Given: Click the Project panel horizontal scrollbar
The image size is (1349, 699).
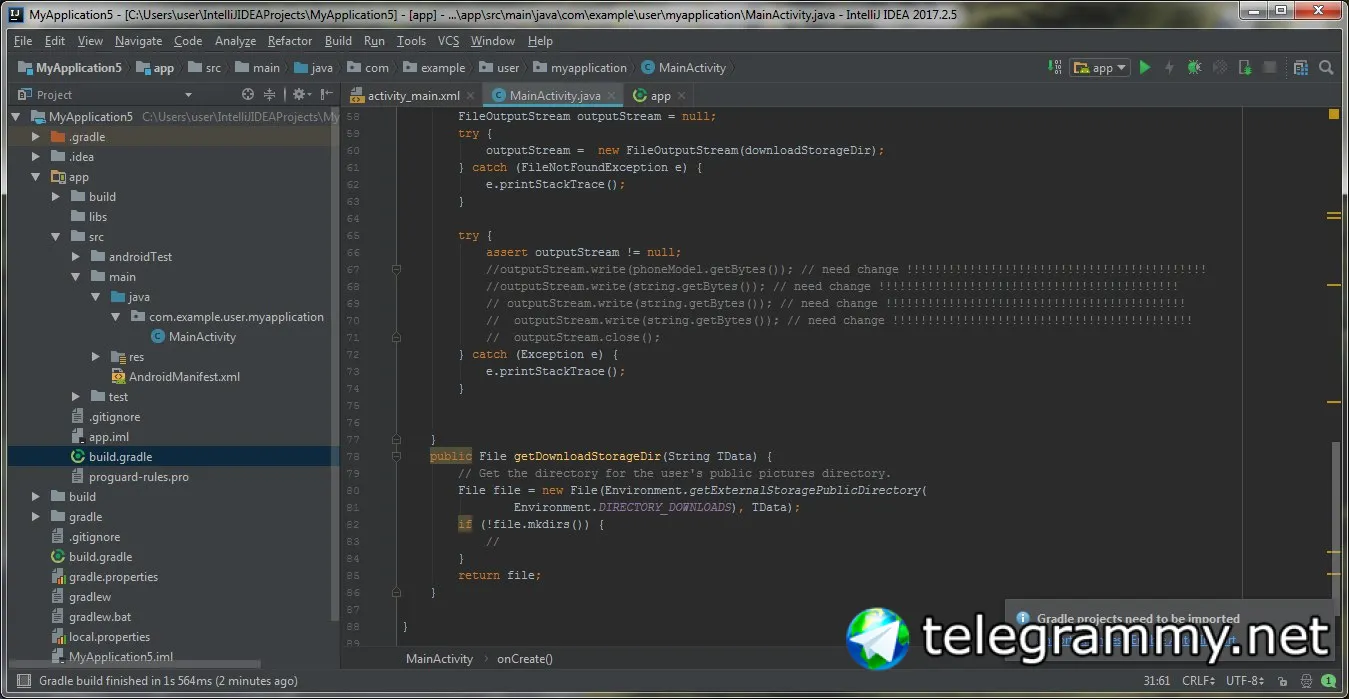Looking at the screenshot, I should [134, 663].
